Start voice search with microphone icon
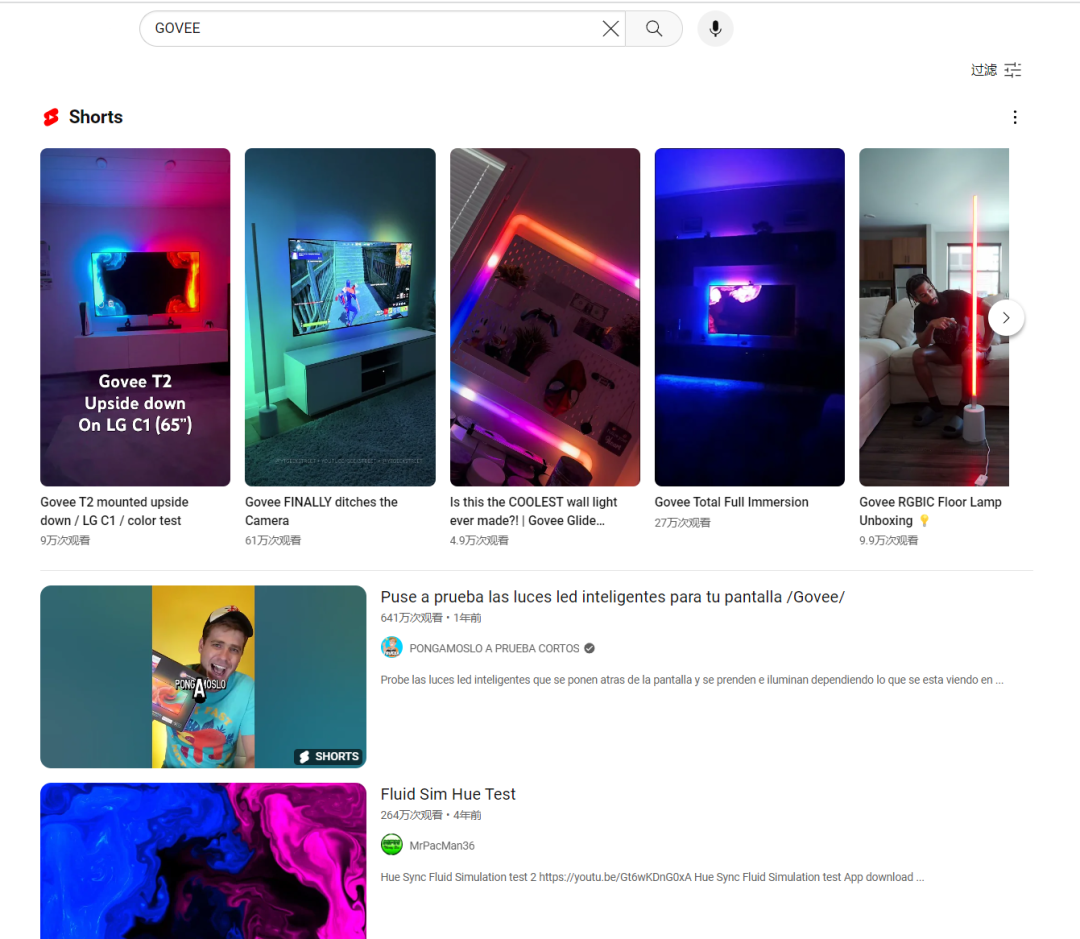The width and height of the screenshot is (1080, 939). pos(715,28)
